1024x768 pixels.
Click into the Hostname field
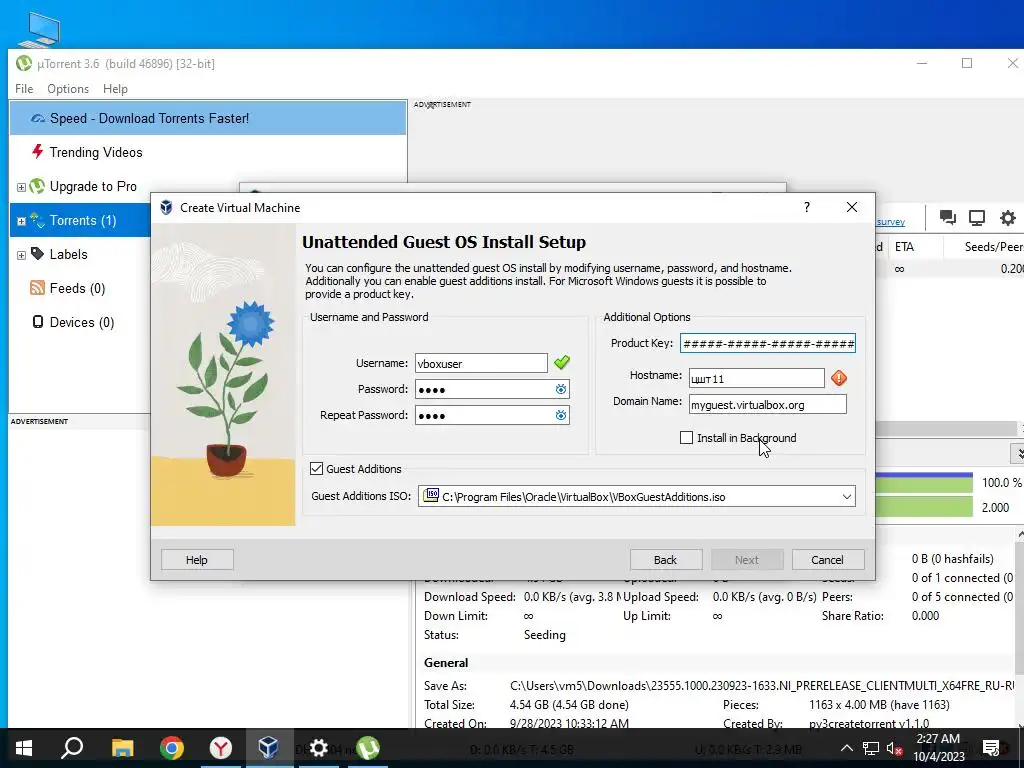(x=757, y=378)
